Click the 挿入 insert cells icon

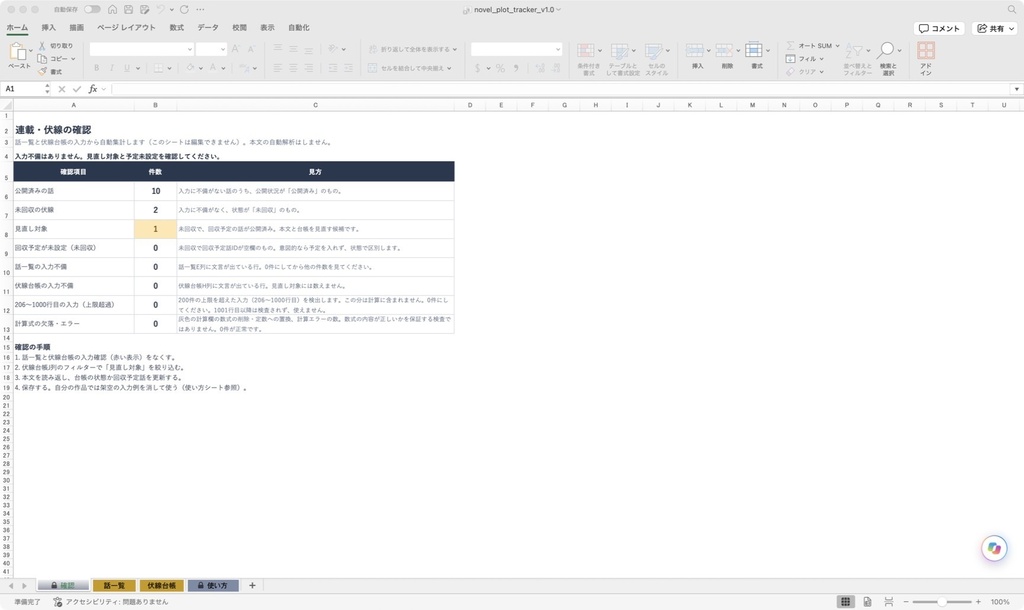(x=695, y=51)
